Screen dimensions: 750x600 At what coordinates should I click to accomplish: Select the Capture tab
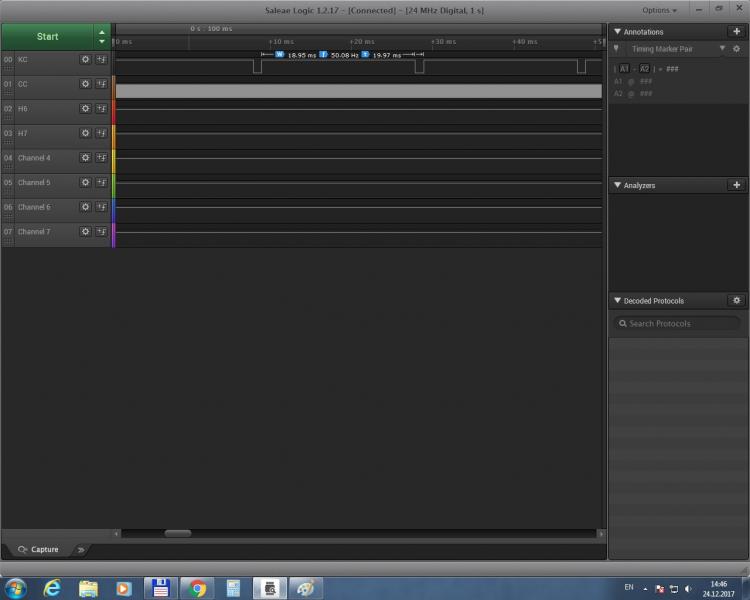pyautogui.click(x=38, y=549)
